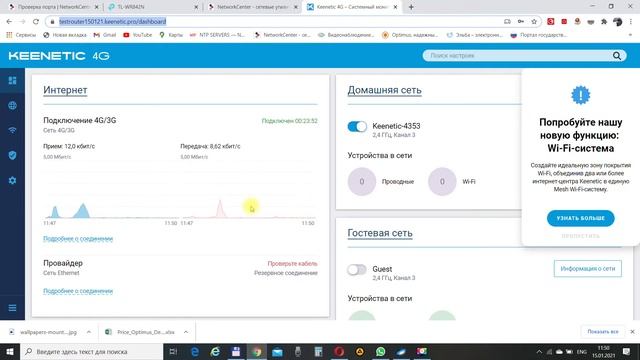640x360 pixels.
Task: Open WhatsApp from taskbar
Action: click(380, 351)
